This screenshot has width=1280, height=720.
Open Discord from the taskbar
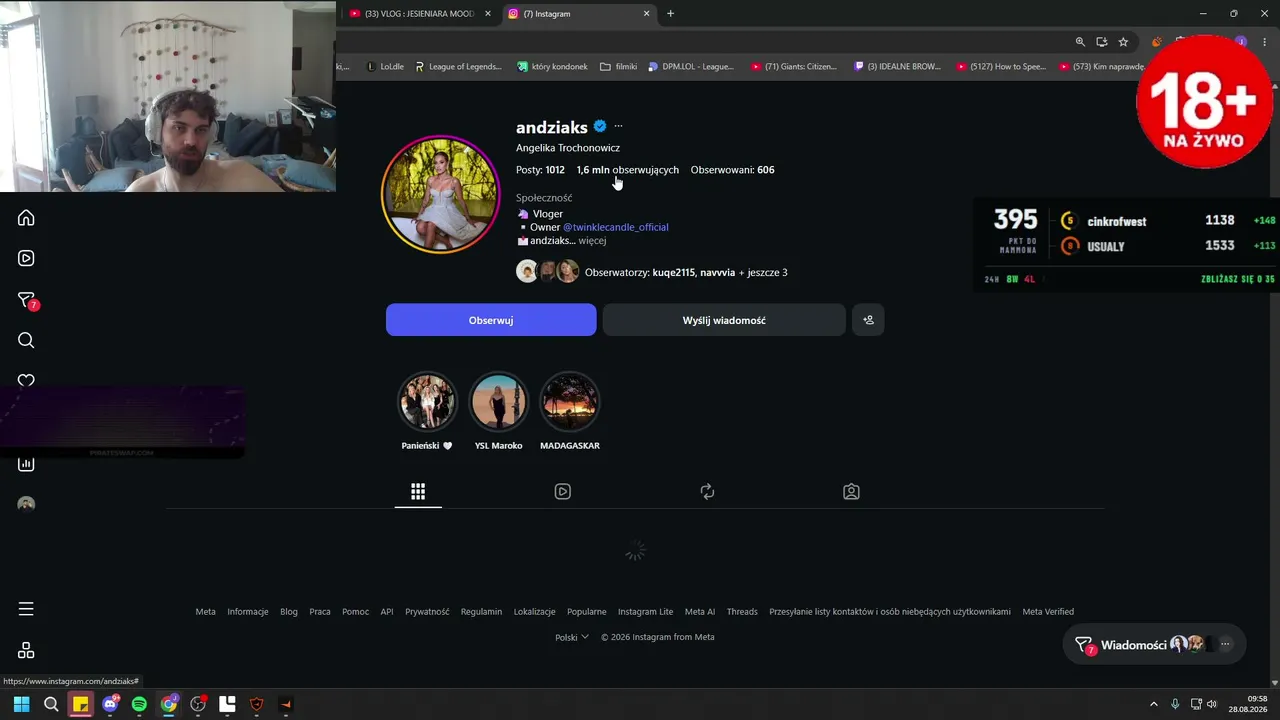pos(110,704)
